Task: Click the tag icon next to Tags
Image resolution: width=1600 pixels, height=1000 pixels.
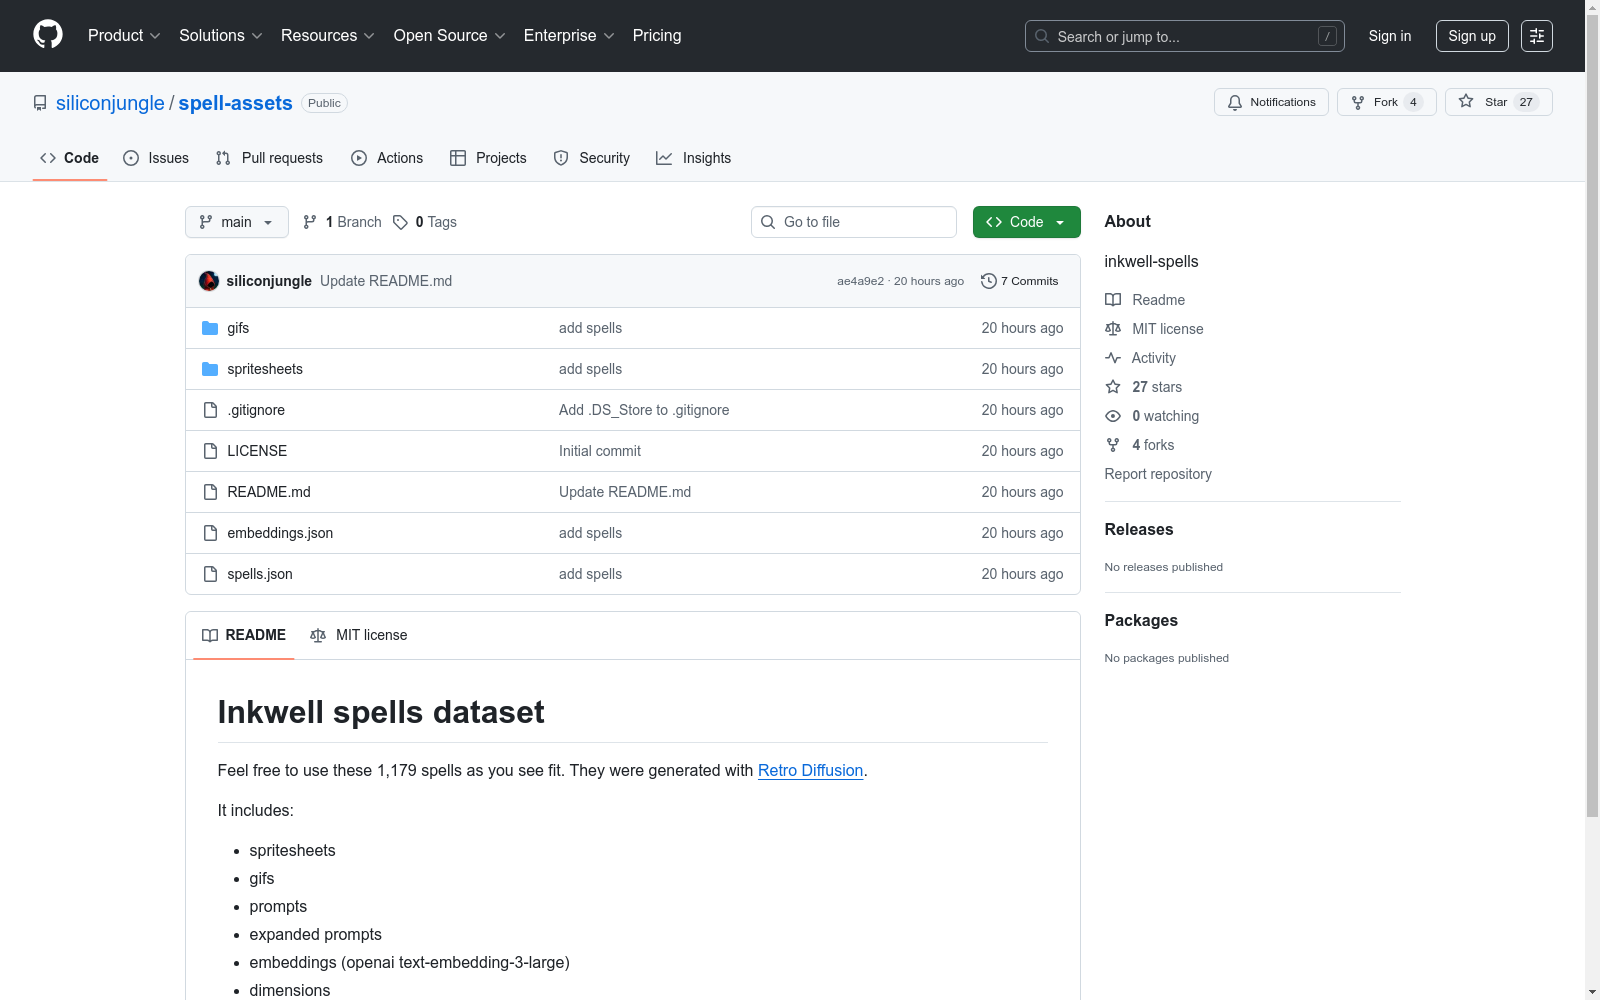Action: (x=400, y=222)
